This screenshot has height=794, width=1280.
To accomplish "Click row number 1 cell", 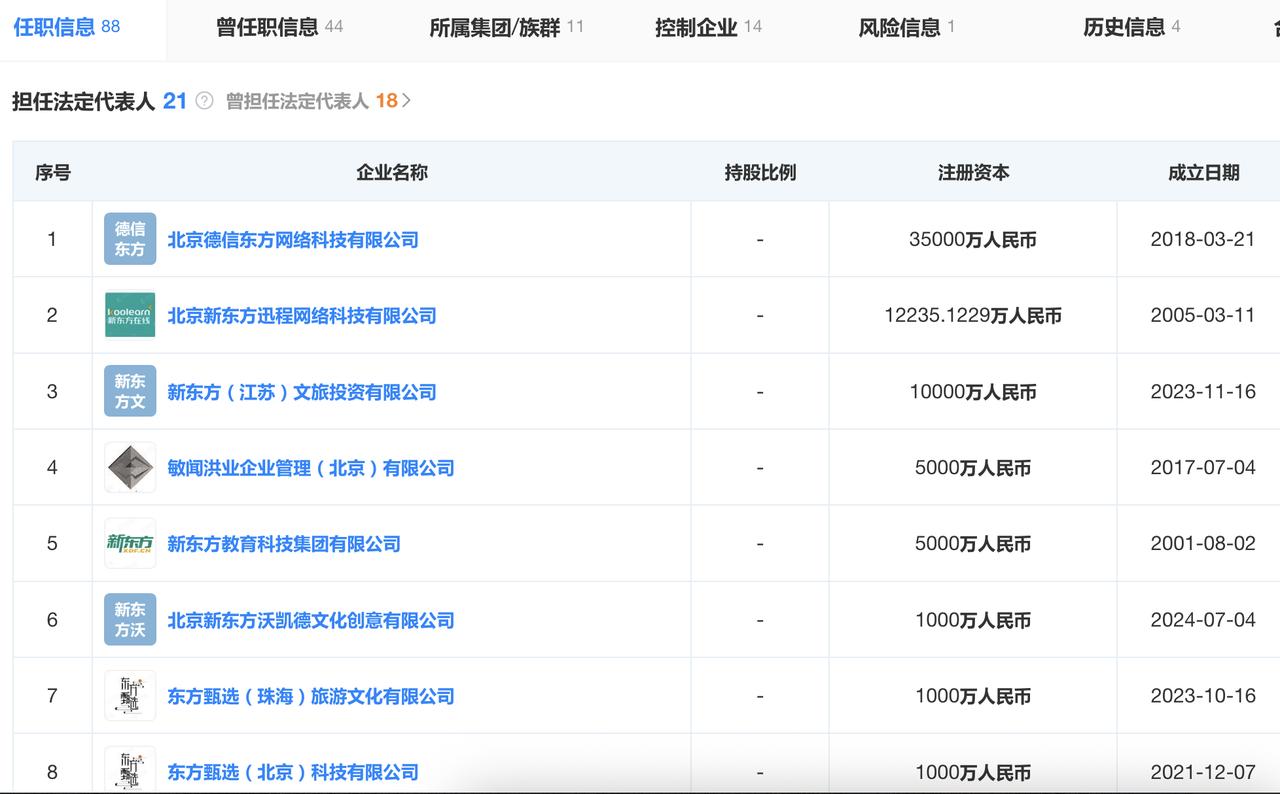I will [x=52, y=239].
